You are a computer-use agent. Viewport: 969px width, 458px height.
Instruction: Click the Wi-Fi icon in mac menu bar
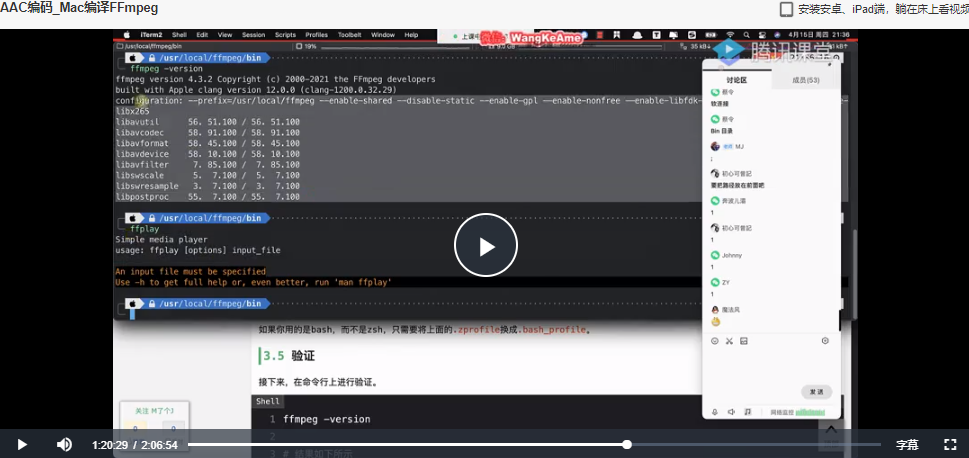coord(730,35)
